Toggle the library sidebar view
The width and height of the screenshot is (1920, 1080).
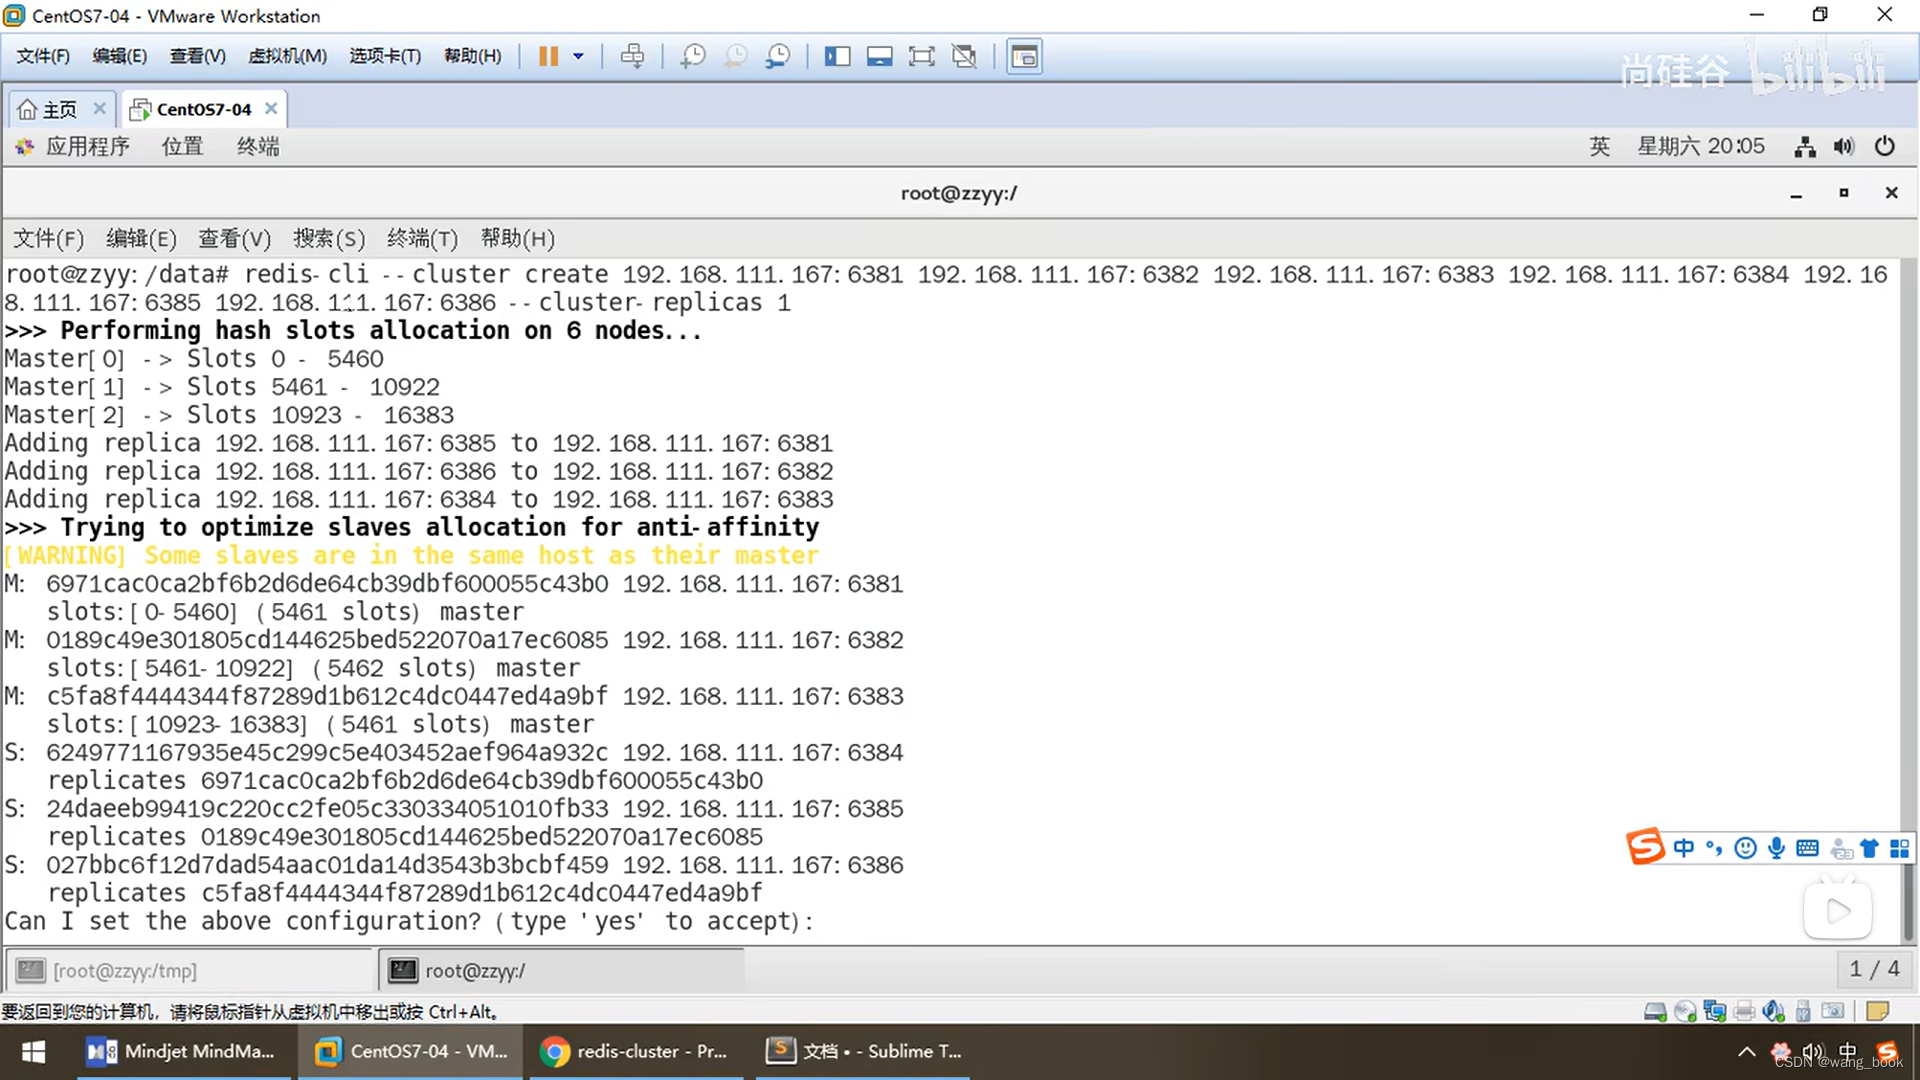pyautogui.click(x=837, y=56)
